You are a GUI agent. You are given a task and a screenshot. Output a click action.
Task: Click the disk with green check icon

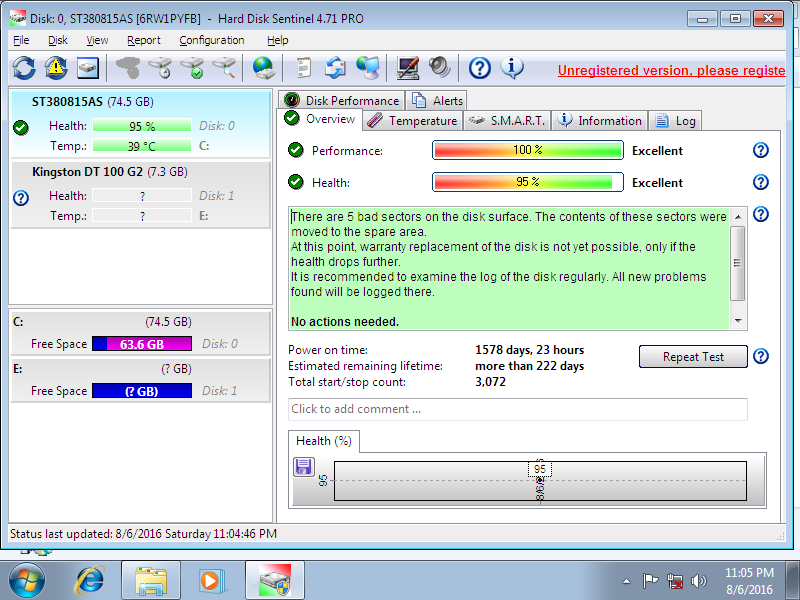[x=192, y=68]
